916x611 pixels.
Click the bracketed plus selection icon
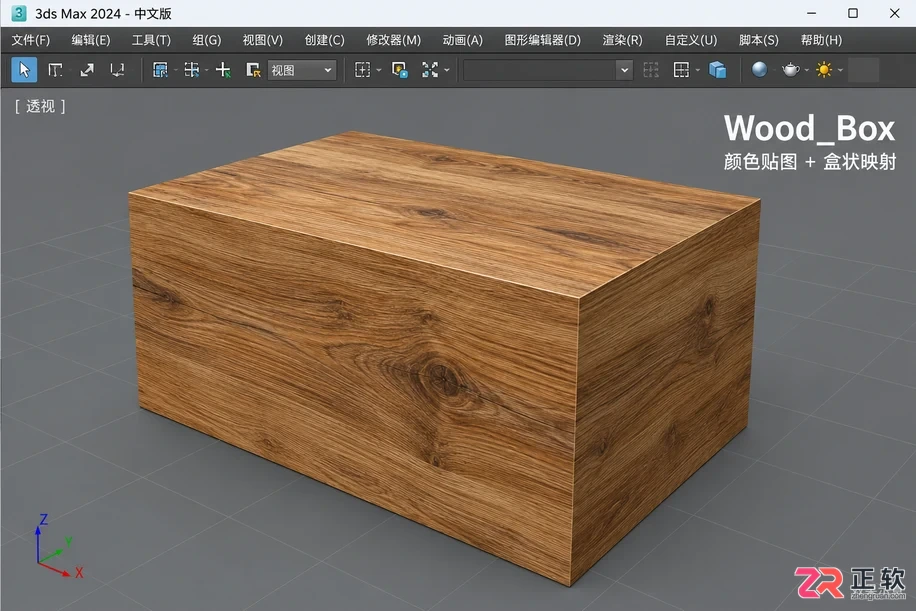click(362, 70)
